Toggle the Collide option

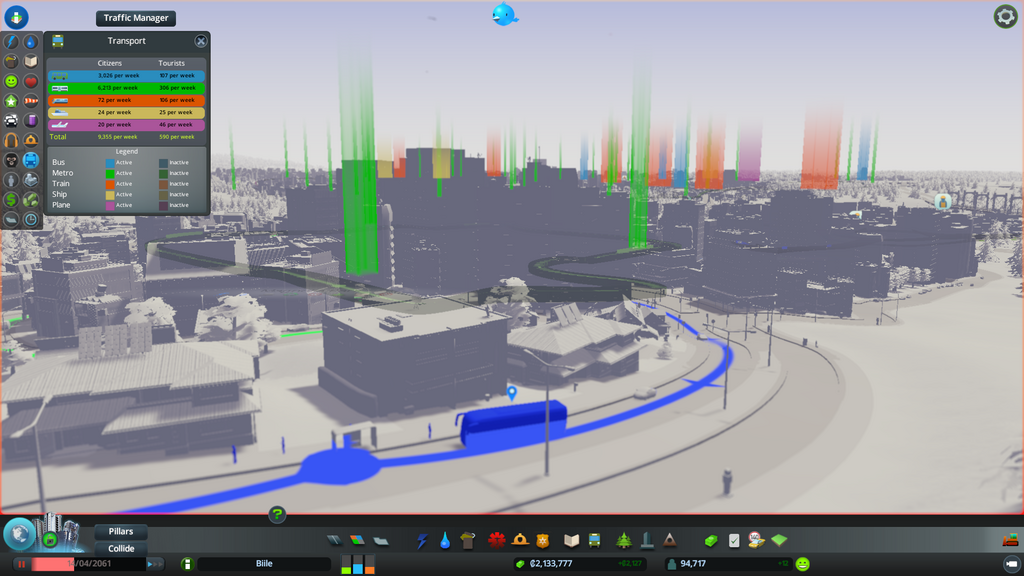click(121, 549)
